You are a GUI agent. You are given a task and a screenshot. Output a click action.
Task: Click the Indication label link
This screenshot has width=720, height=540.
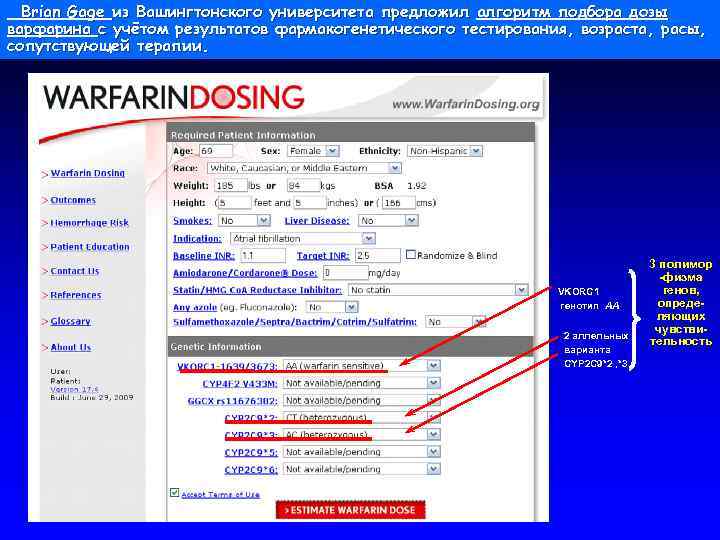(197, 239)
